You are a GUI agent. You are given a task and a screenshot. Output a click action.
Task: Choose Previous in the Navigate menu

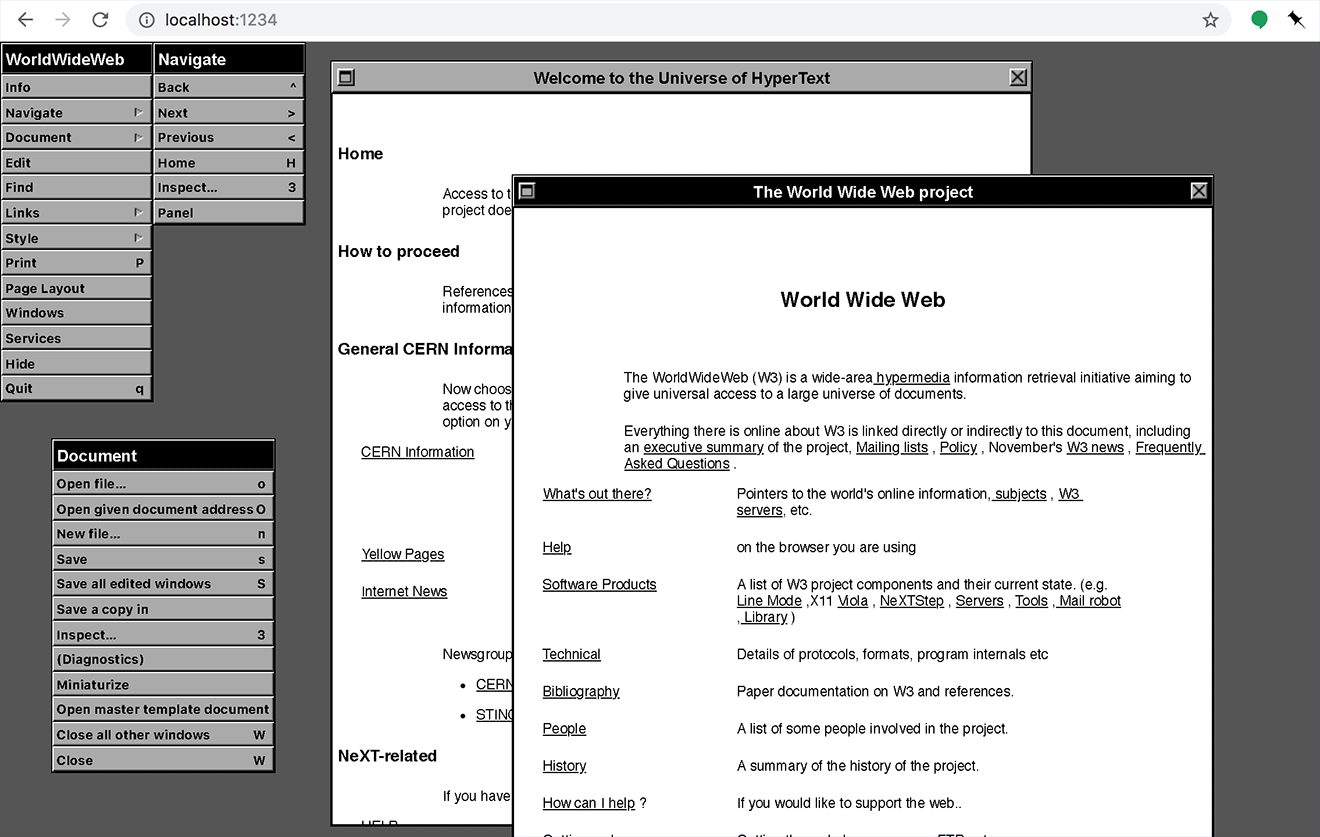tap(229, 137)
